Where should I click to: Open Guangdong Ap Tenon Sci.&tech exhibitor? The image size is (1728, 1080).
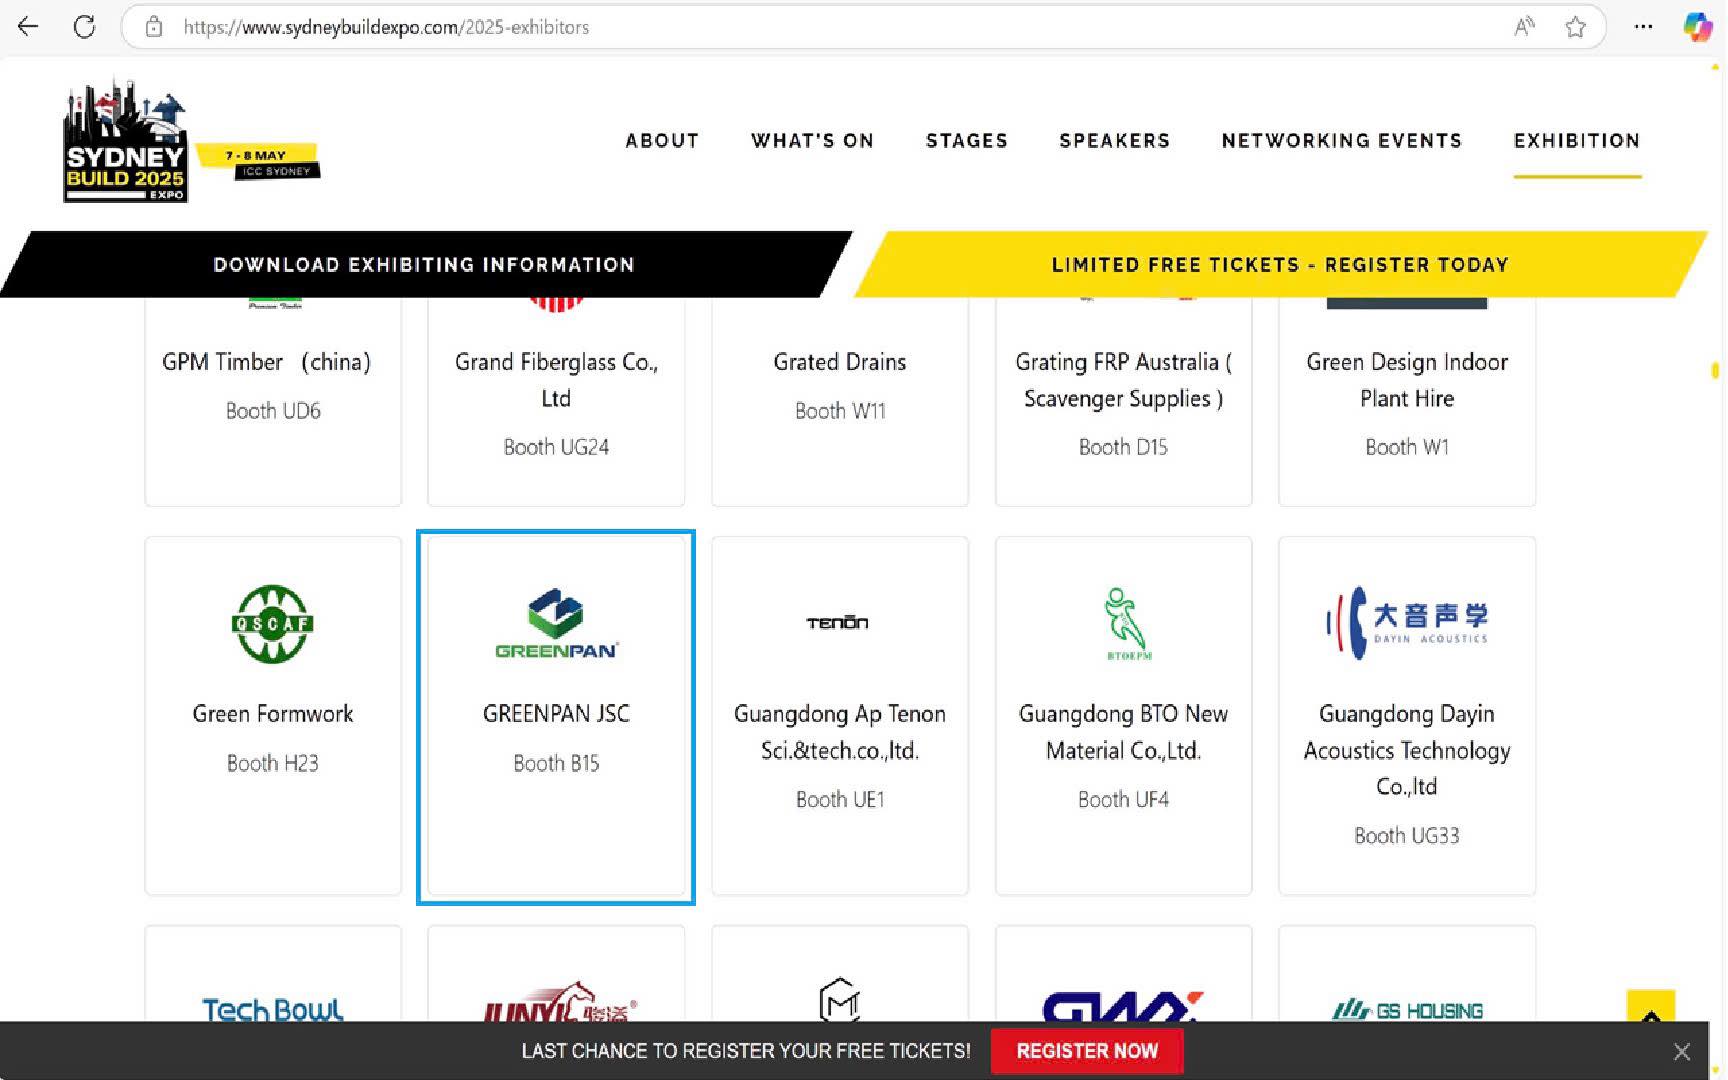click(840, 732)
